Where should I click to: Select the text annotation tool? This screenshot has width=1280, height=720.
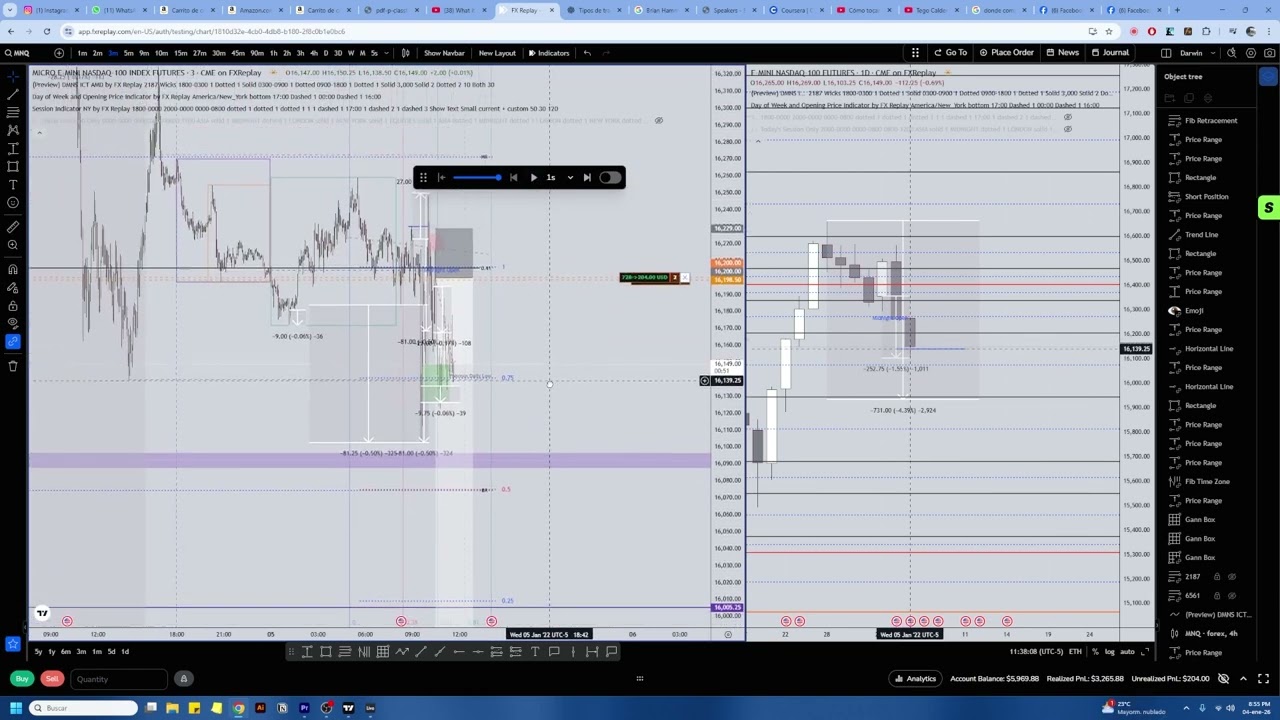point(13,184)
